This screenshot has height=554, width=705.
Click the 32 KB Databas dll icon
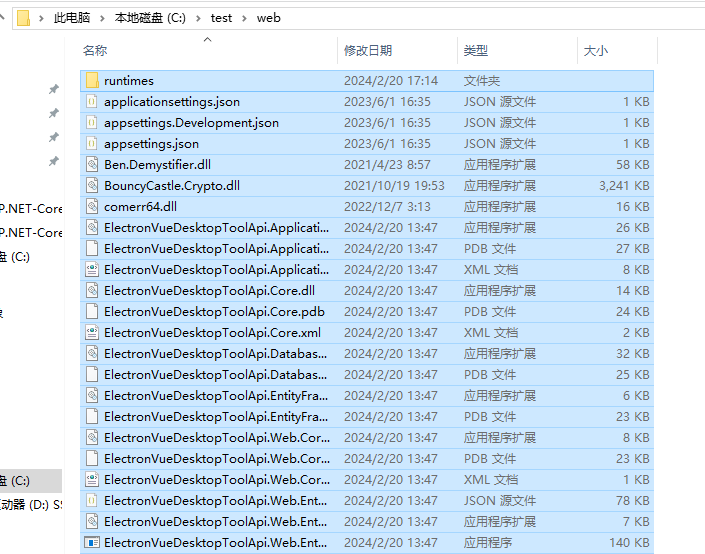click(x=92, y=353)
